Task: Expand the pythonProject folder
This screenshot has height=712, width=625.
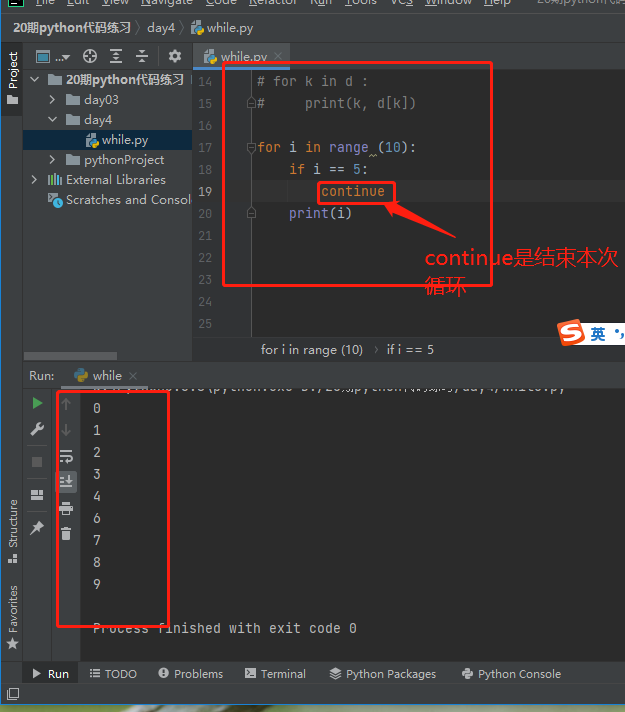Action: pyautogui.click(x=52, y=160)
